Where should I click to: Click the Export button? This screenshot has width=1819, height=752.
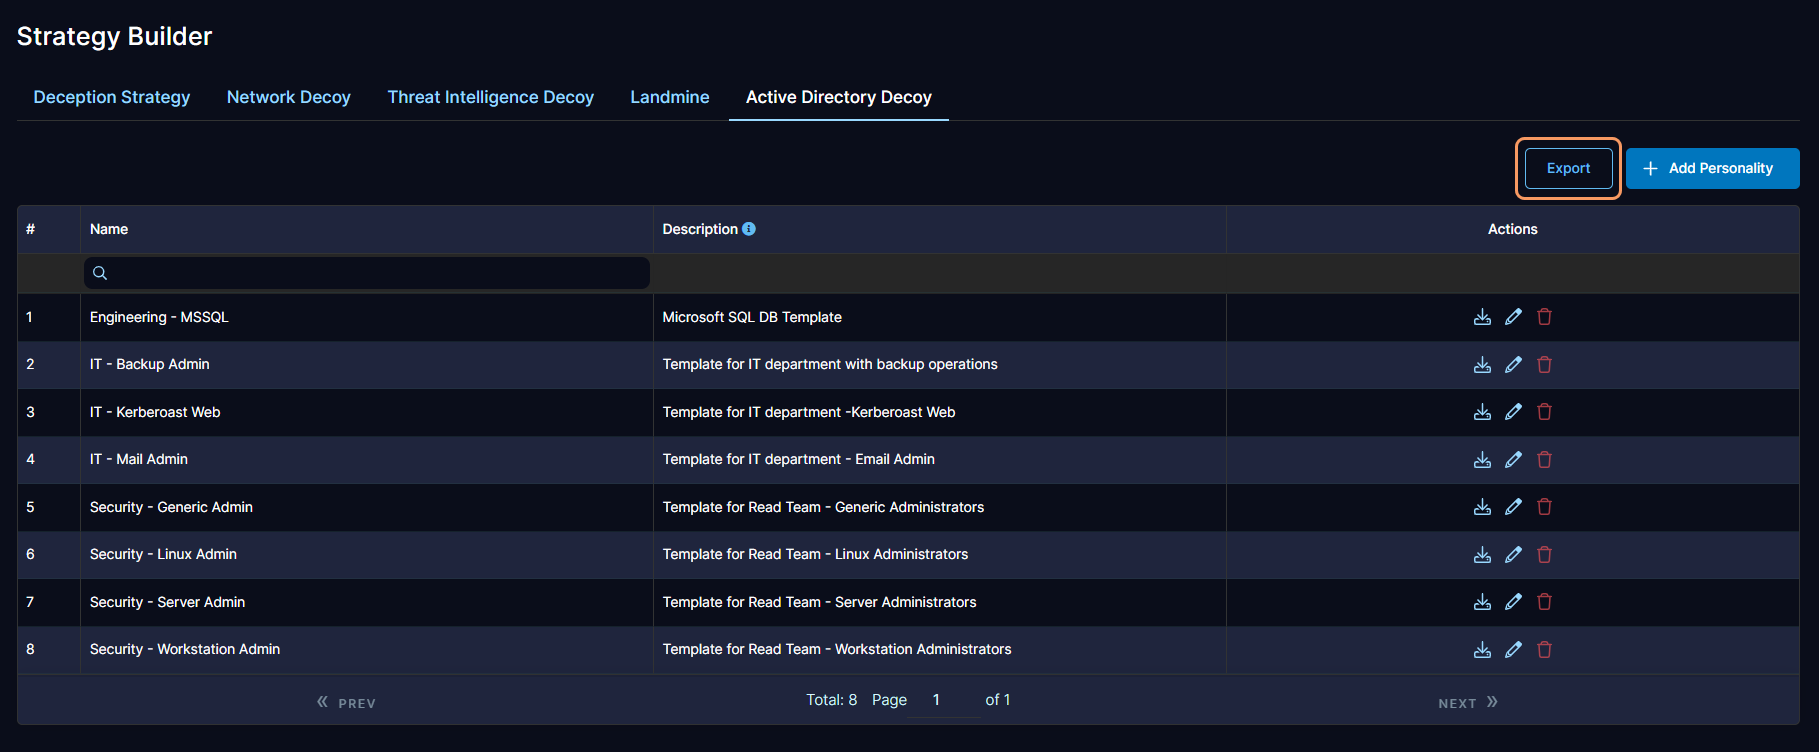point(1567,168)
